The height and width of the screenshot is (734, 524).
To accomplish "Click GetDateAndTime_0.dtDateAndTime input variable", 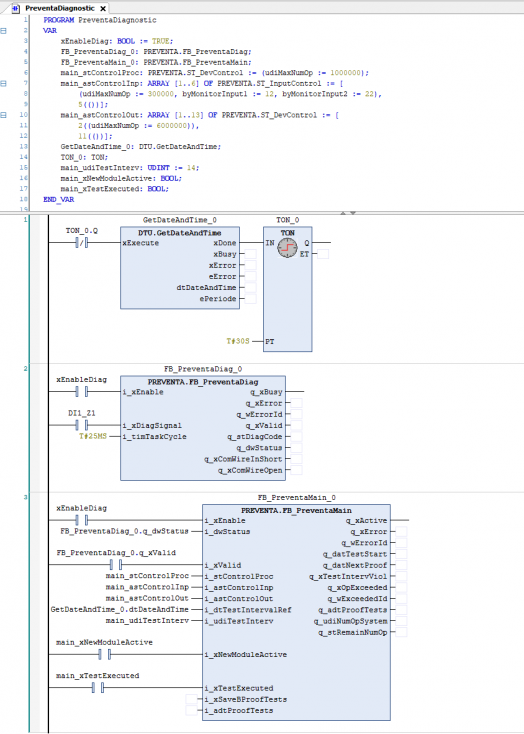I will point(119,609).
